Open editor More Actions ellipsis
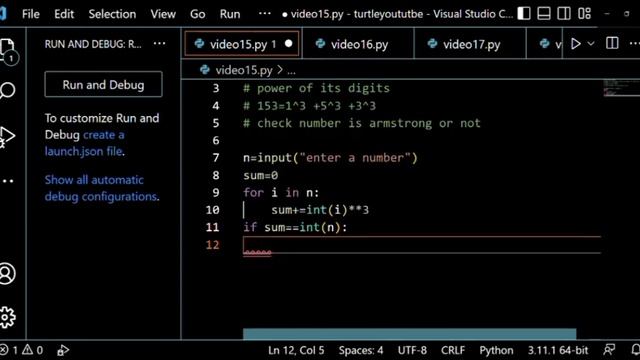 point(634,43)
